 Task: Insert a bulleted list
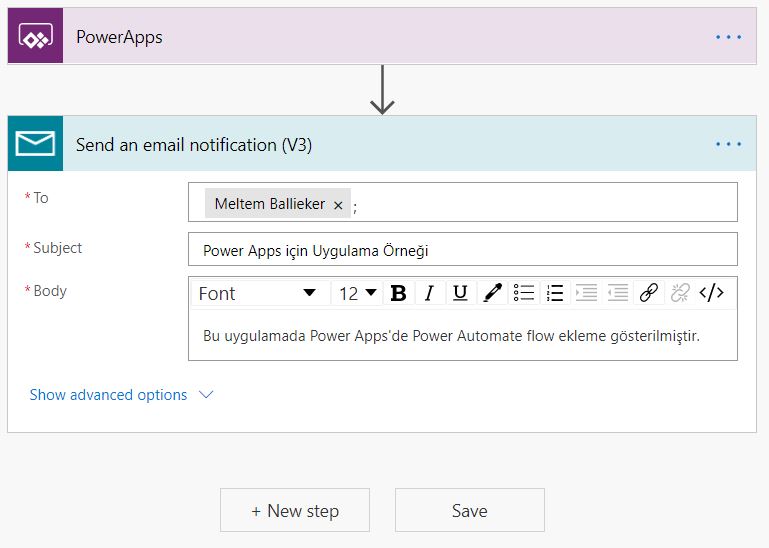point(524,293)
